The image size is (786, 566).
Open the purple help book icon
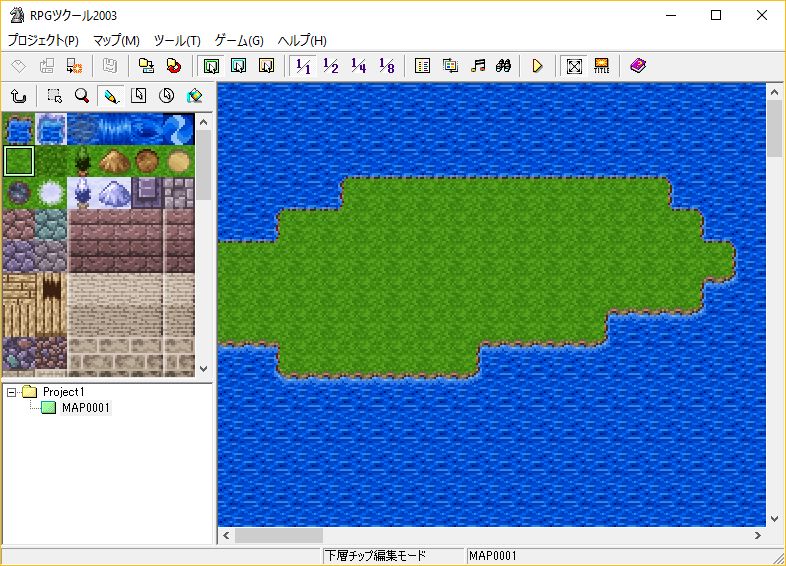(638, 66)
